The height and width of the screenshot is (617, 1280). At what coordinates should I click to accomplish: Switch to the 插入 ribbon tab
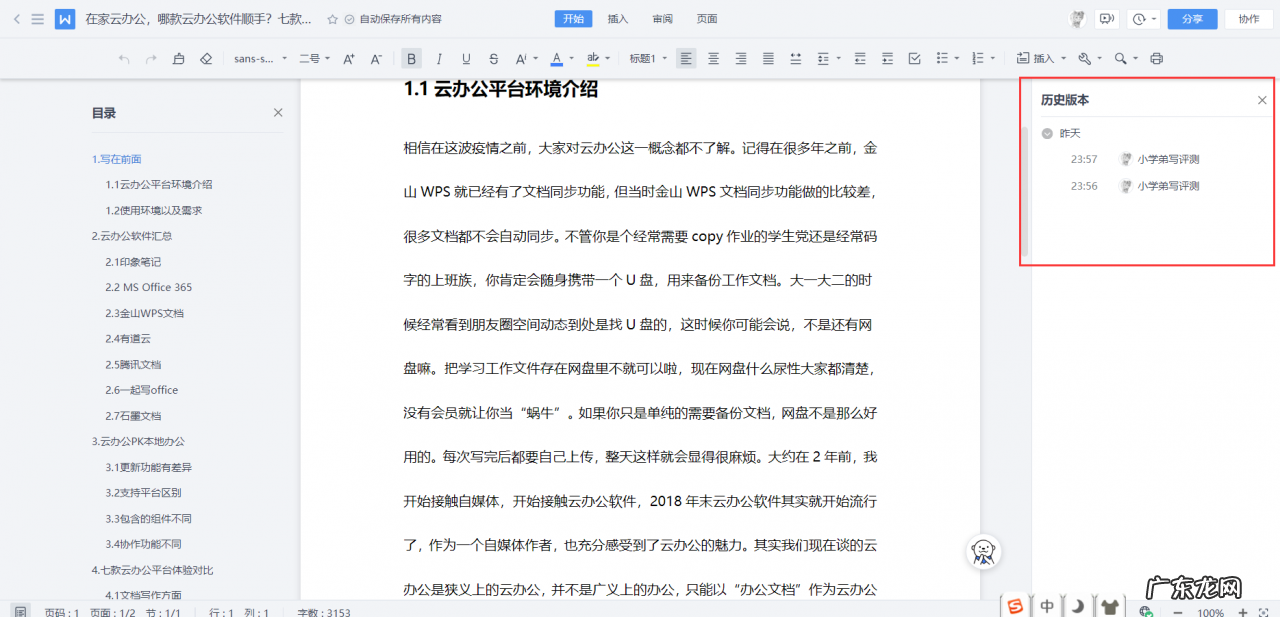tap(616, 18)
